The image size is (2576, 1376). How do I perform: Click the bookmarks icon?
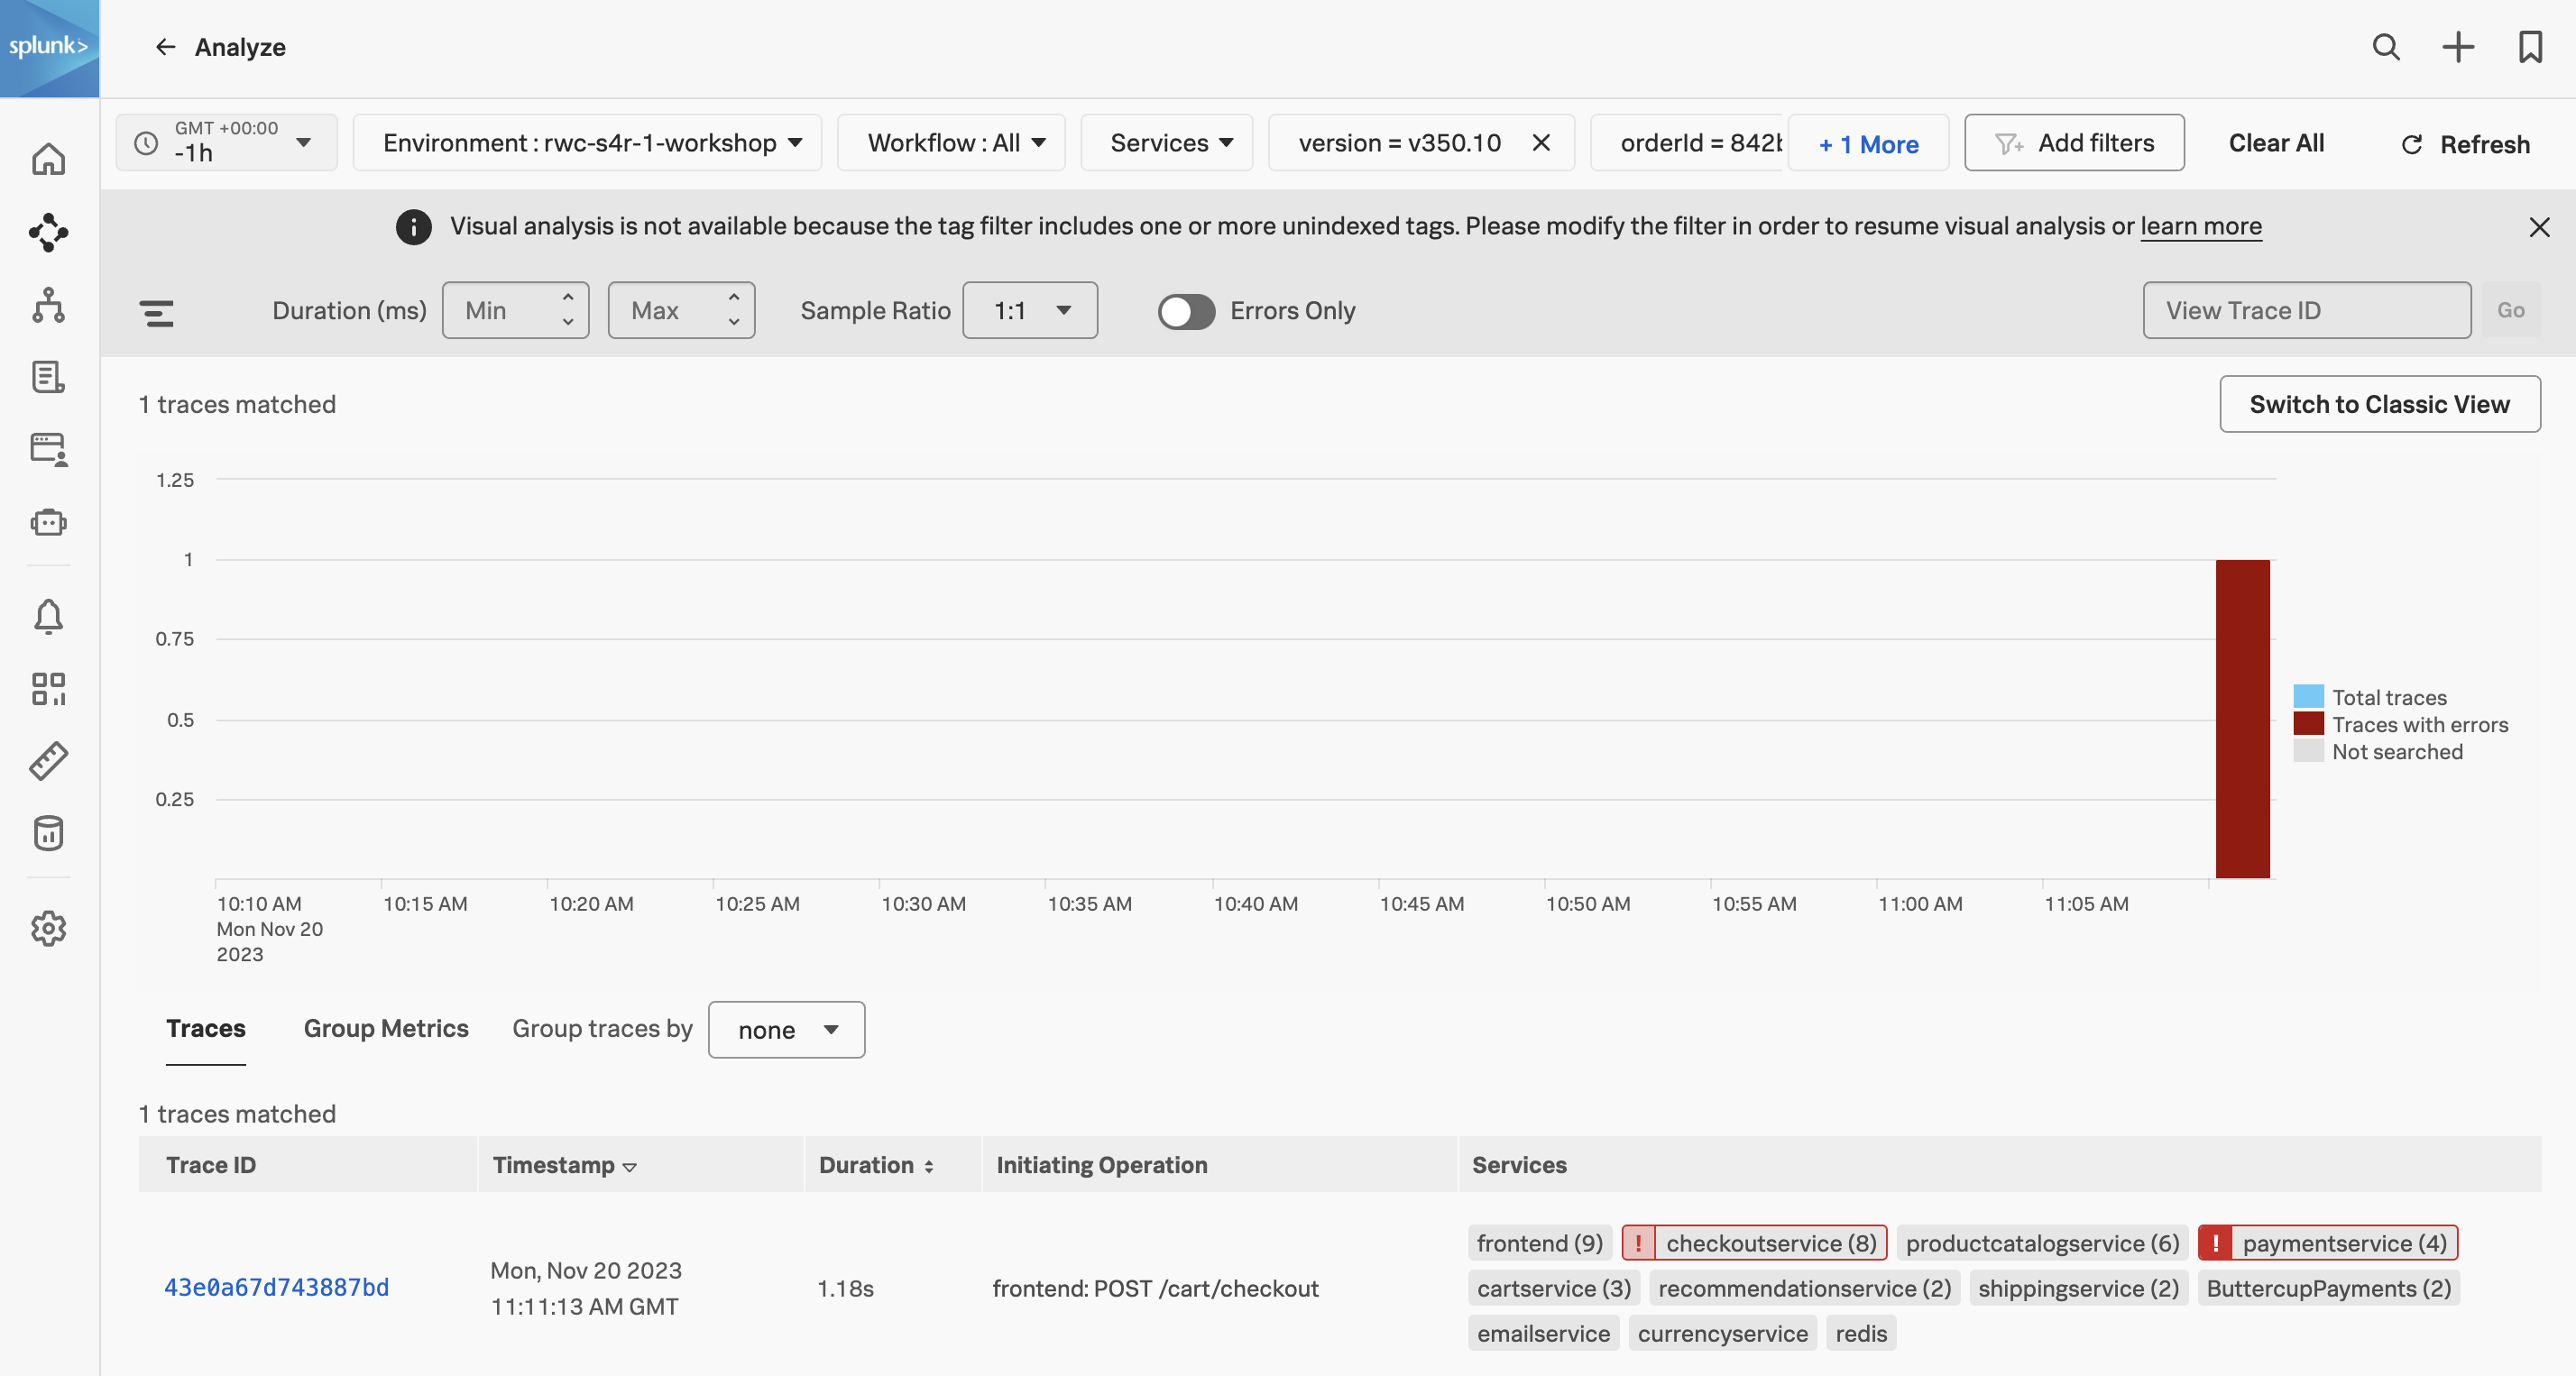coord(2528,48)
